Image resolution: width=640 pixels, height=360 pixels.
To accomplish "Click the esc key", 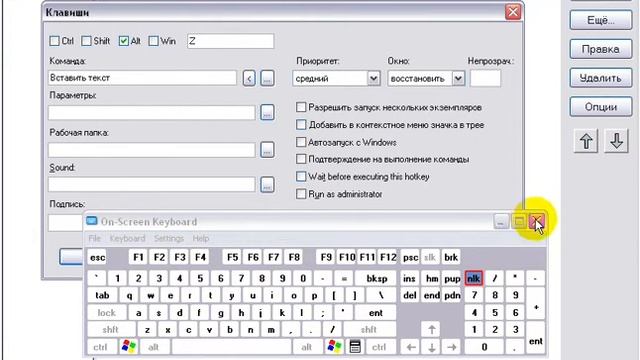I will coord(97,258).
